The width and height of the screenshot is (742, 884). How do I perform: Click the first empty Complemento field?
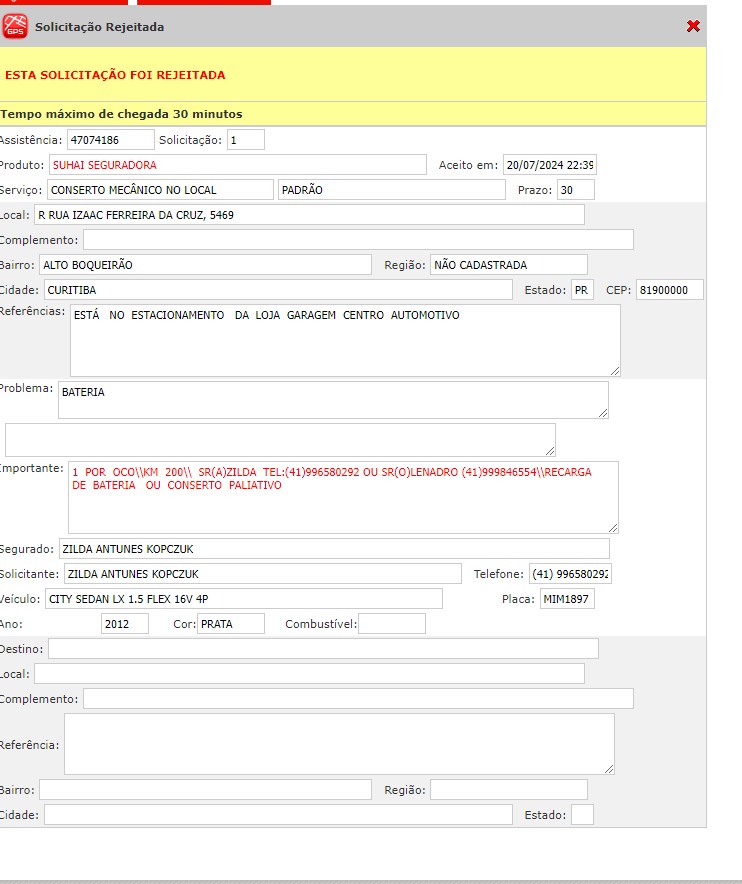point(358,240)
